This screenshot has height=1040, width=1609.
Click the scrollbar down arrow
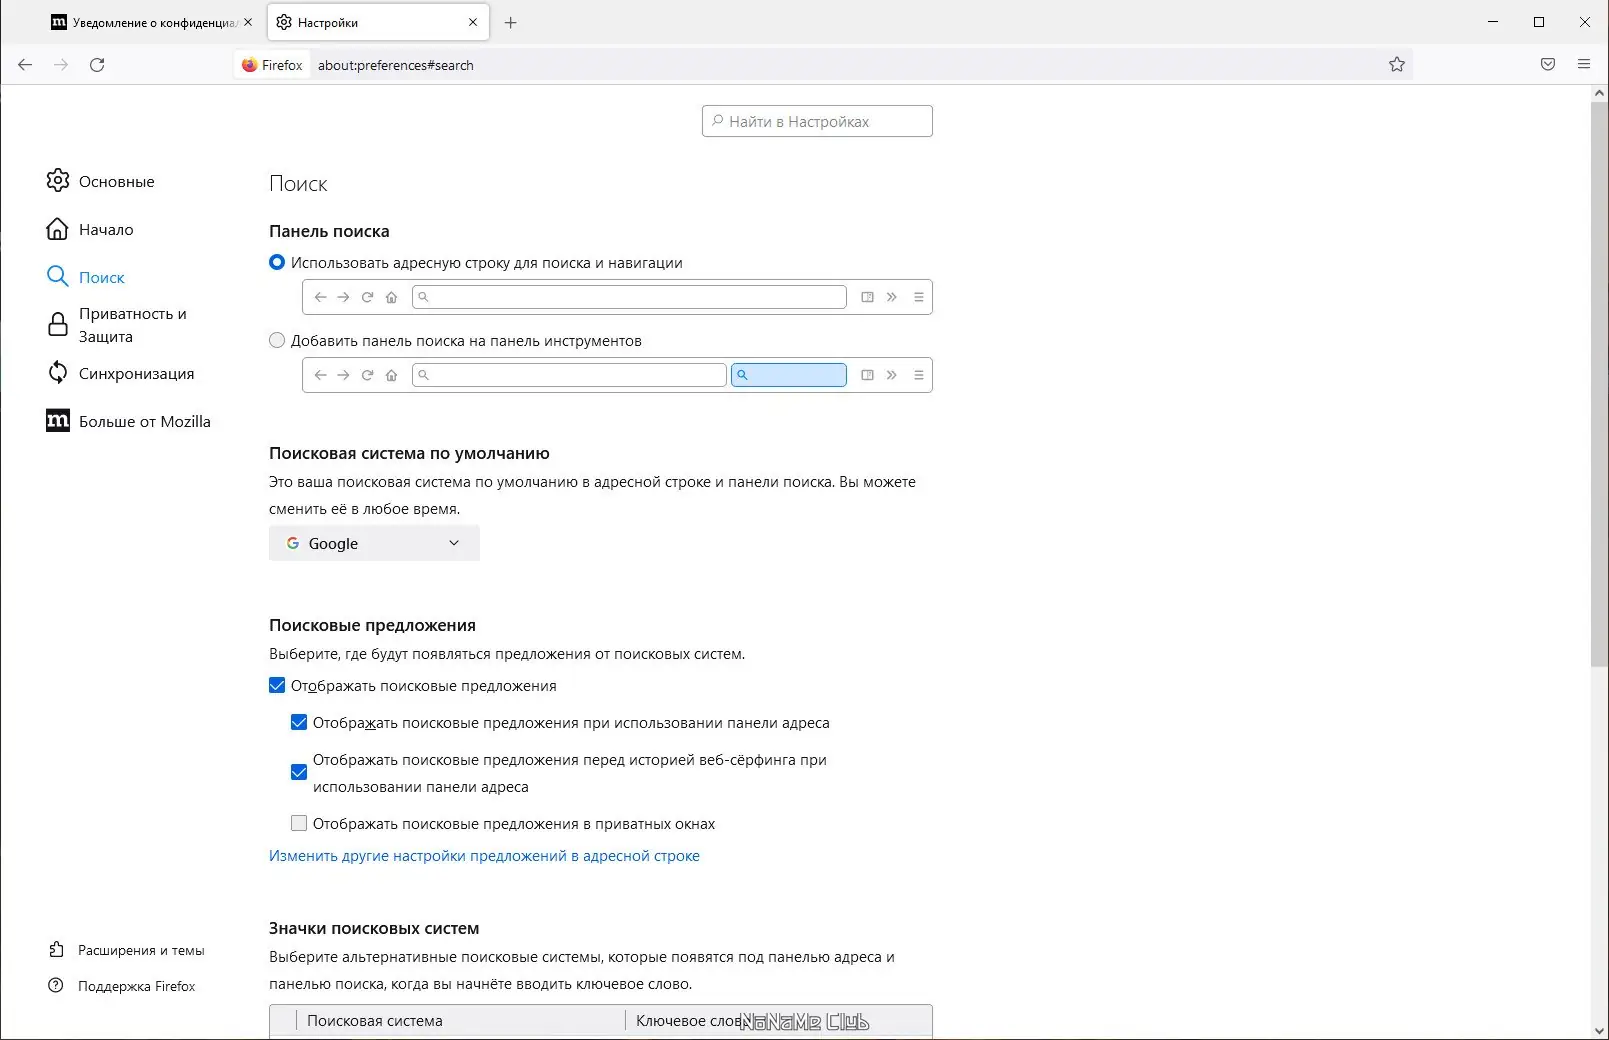click(1599, 1030)
